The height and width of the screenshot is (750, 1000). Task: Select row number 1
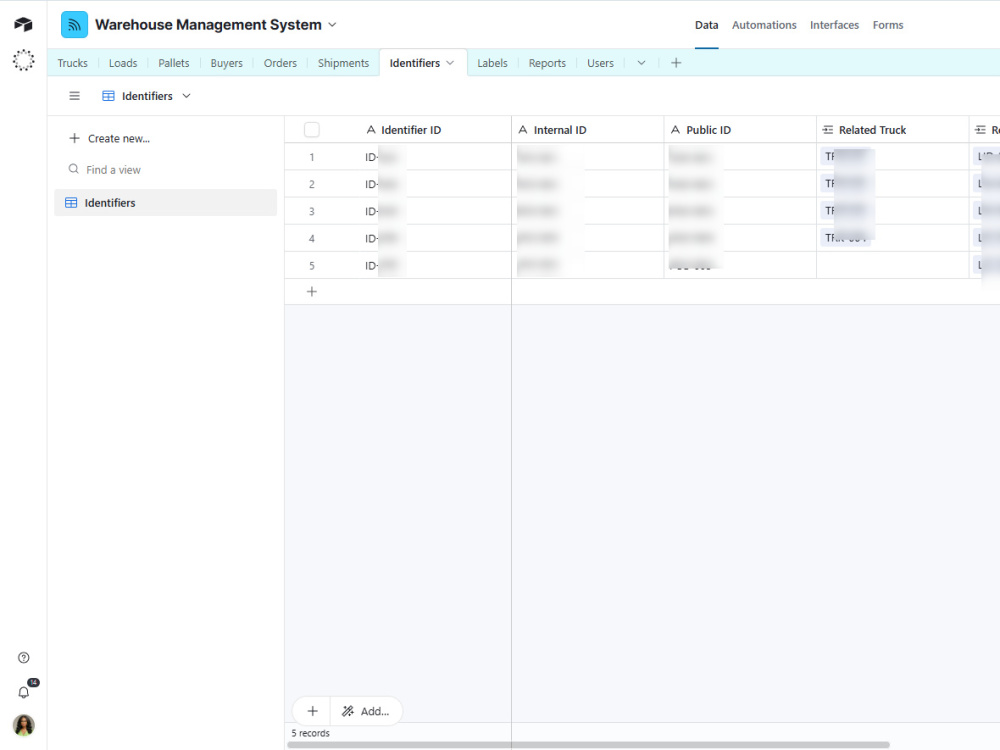click(312, 157)
